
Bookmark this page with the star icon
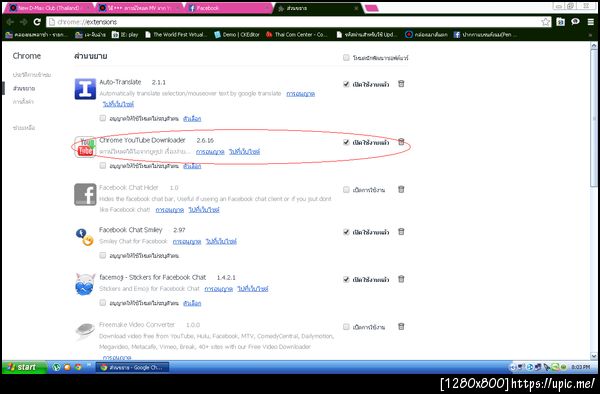tap(546, 22)
